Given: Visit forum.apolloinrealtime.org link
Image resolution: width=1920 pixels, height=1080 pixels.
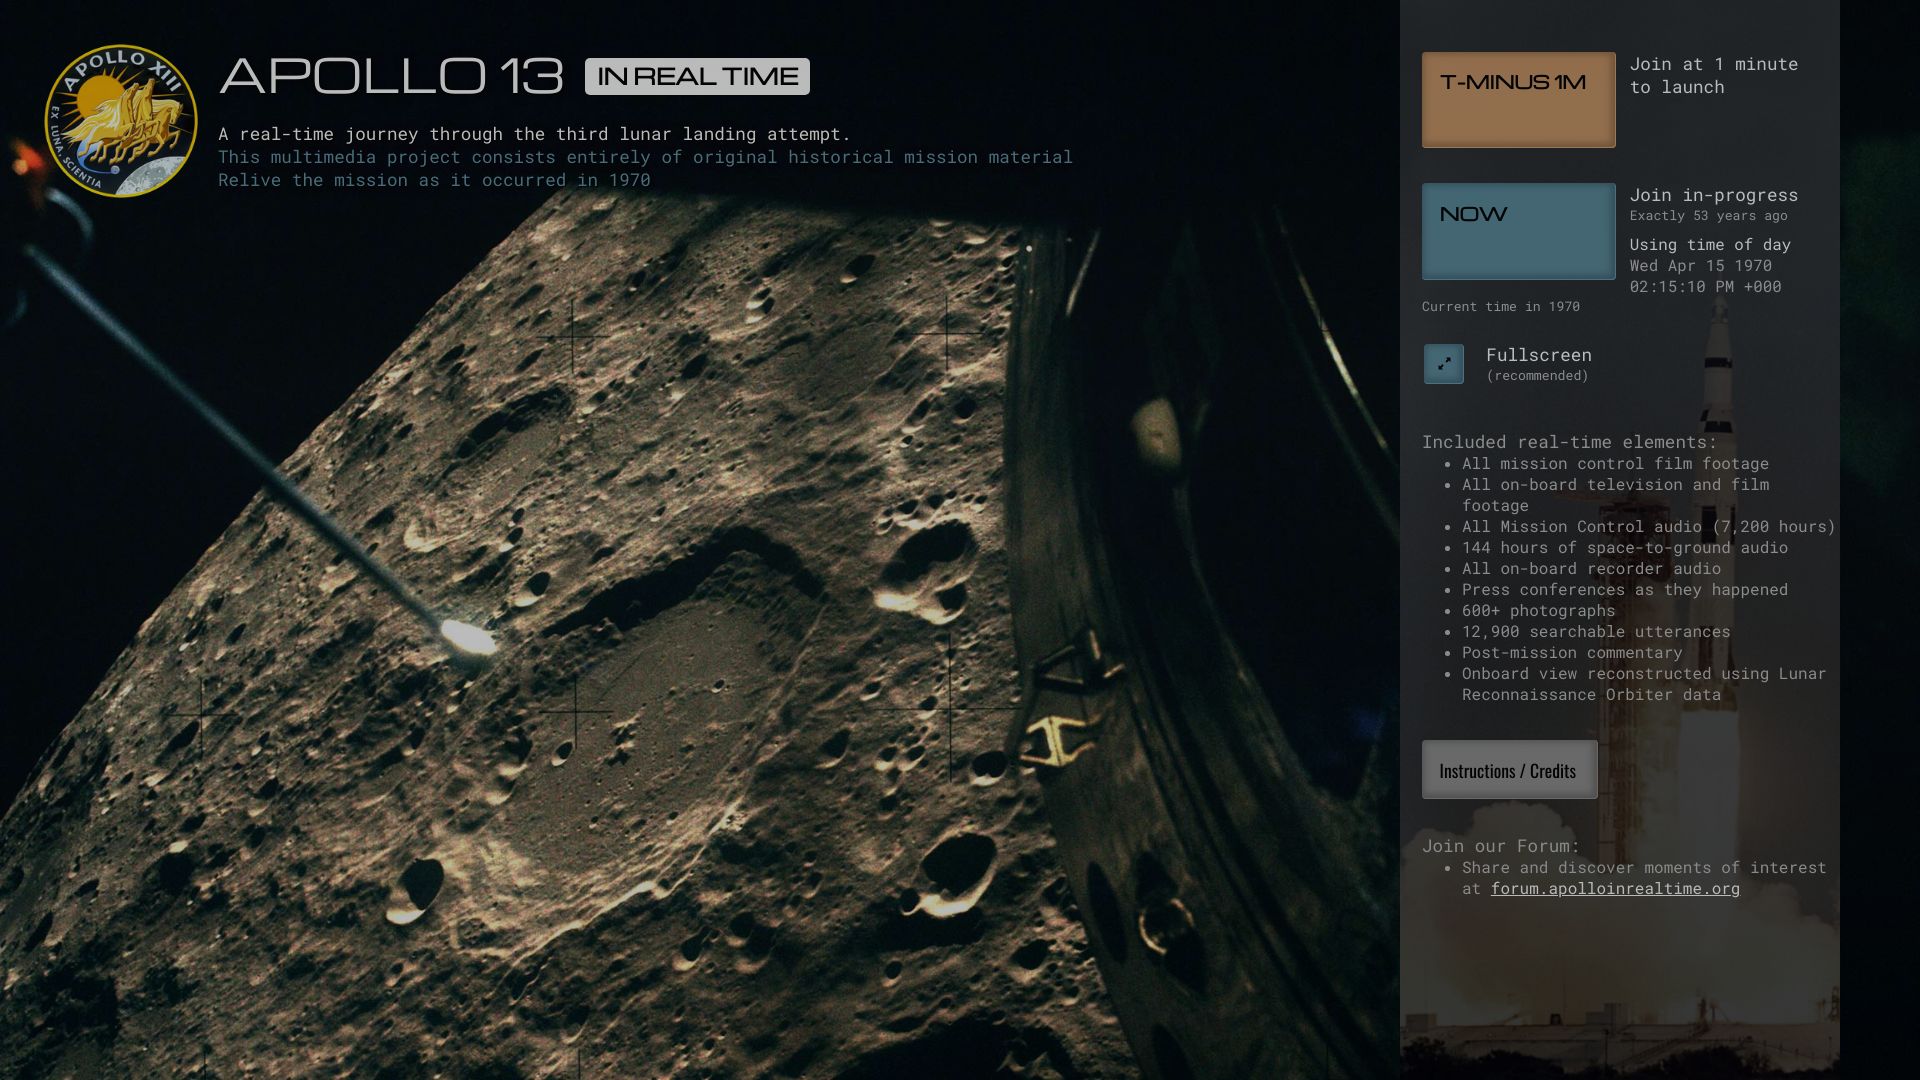Looking at the screenshot, I should point(1615,889).
